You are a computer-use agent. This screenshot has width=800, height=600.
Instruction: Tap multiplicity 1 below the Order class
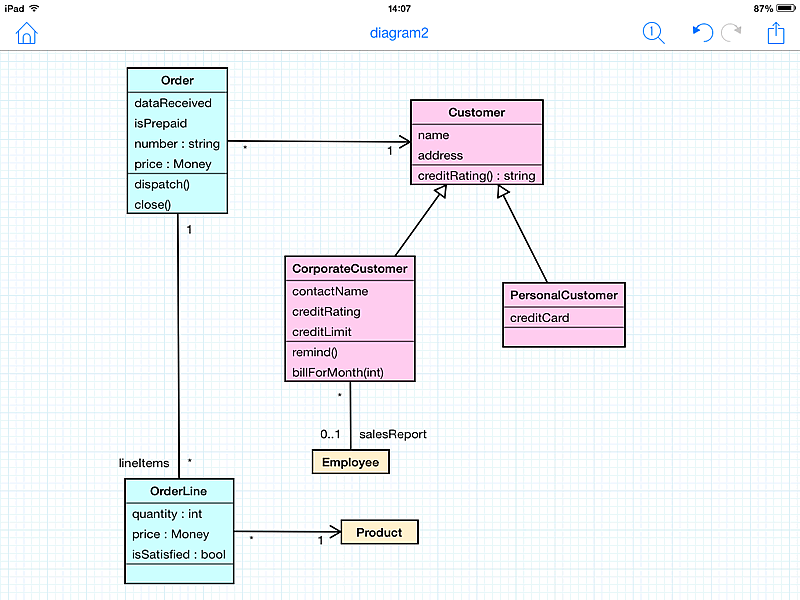coord(189,230)
